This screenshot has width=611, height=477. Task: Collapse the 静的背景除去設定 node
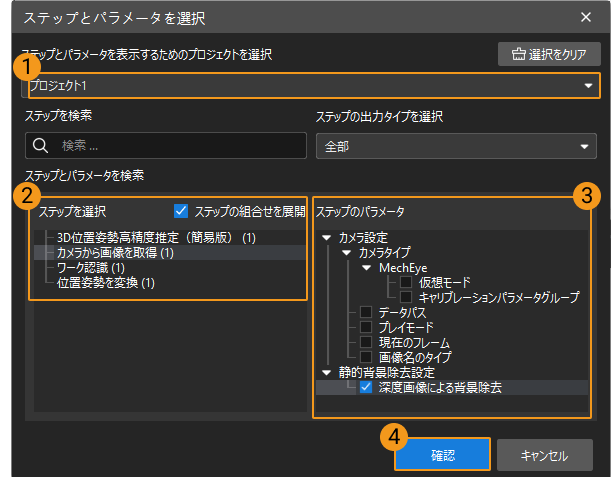[x=328, y=372]
